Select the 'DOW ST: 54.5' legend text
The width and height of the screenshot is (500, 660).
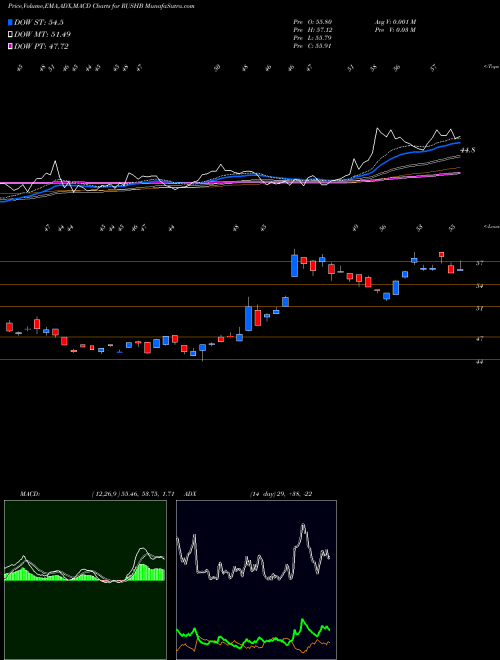point(39,22)
